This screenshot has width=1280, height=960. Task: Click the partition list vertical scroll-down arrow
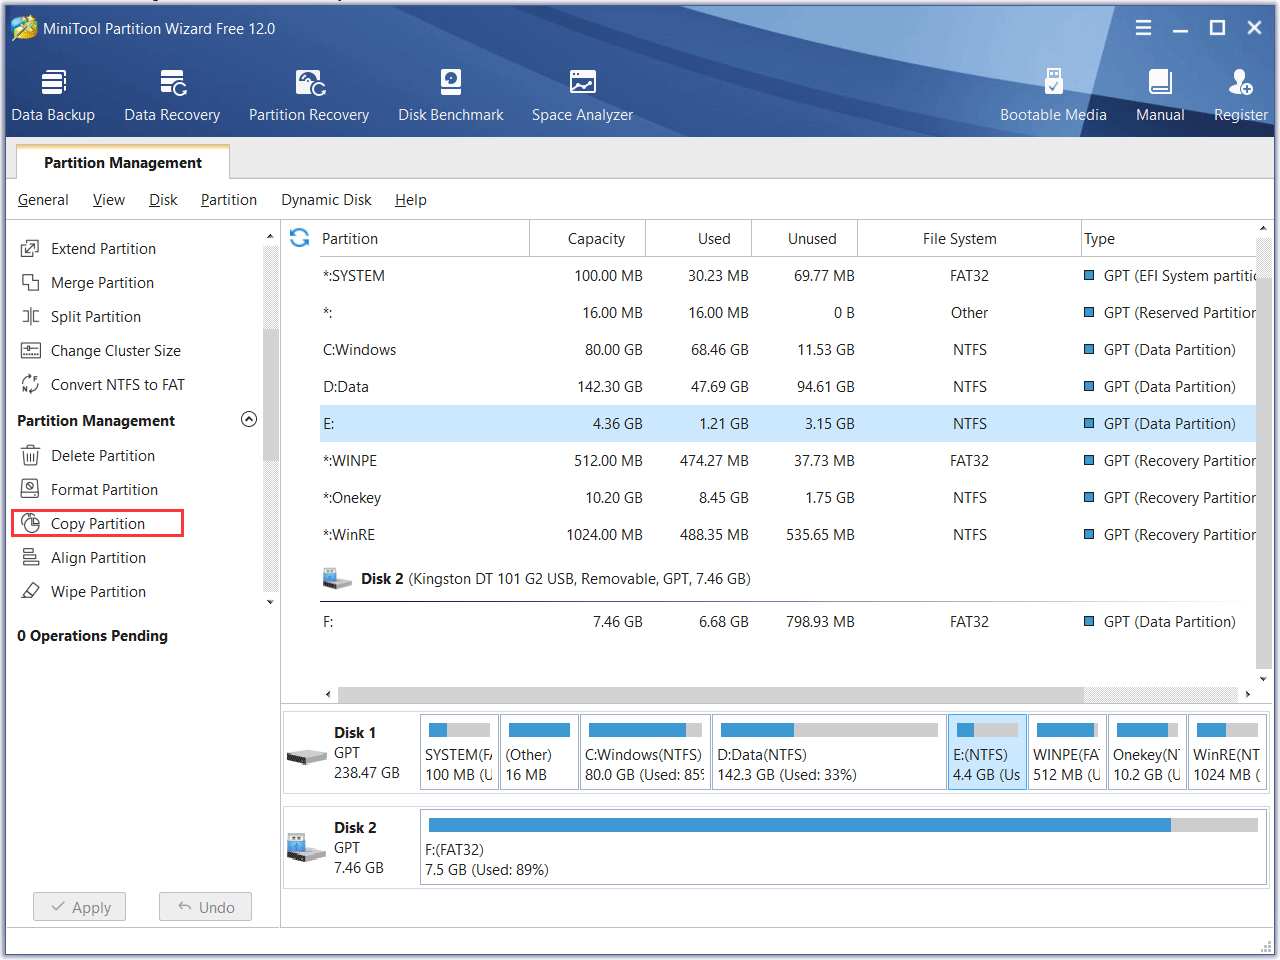pos(1263,679)
